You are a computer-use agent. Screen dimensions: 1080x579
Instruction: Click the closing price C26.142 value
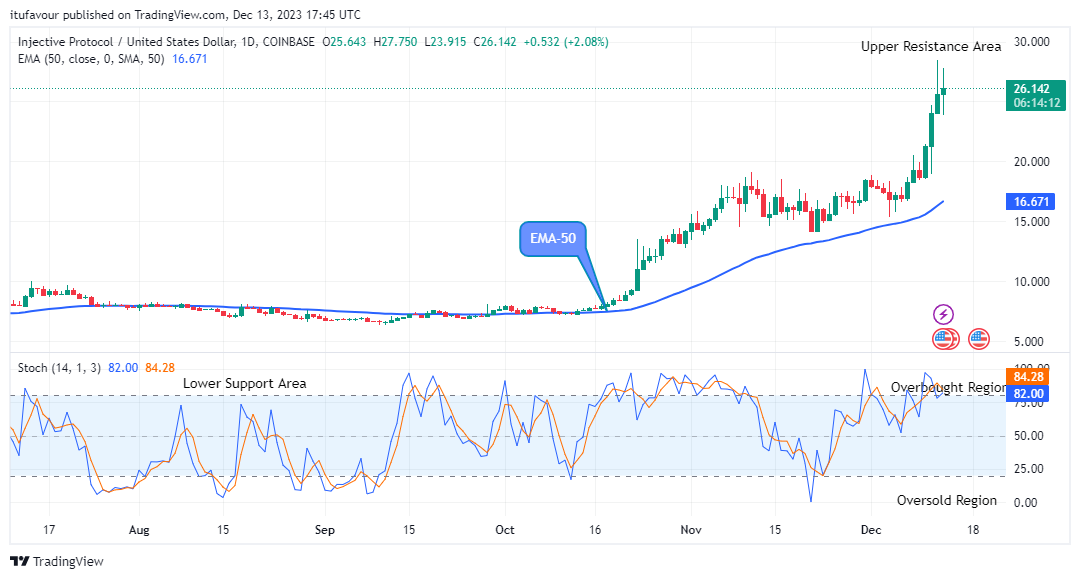(495, 42)
